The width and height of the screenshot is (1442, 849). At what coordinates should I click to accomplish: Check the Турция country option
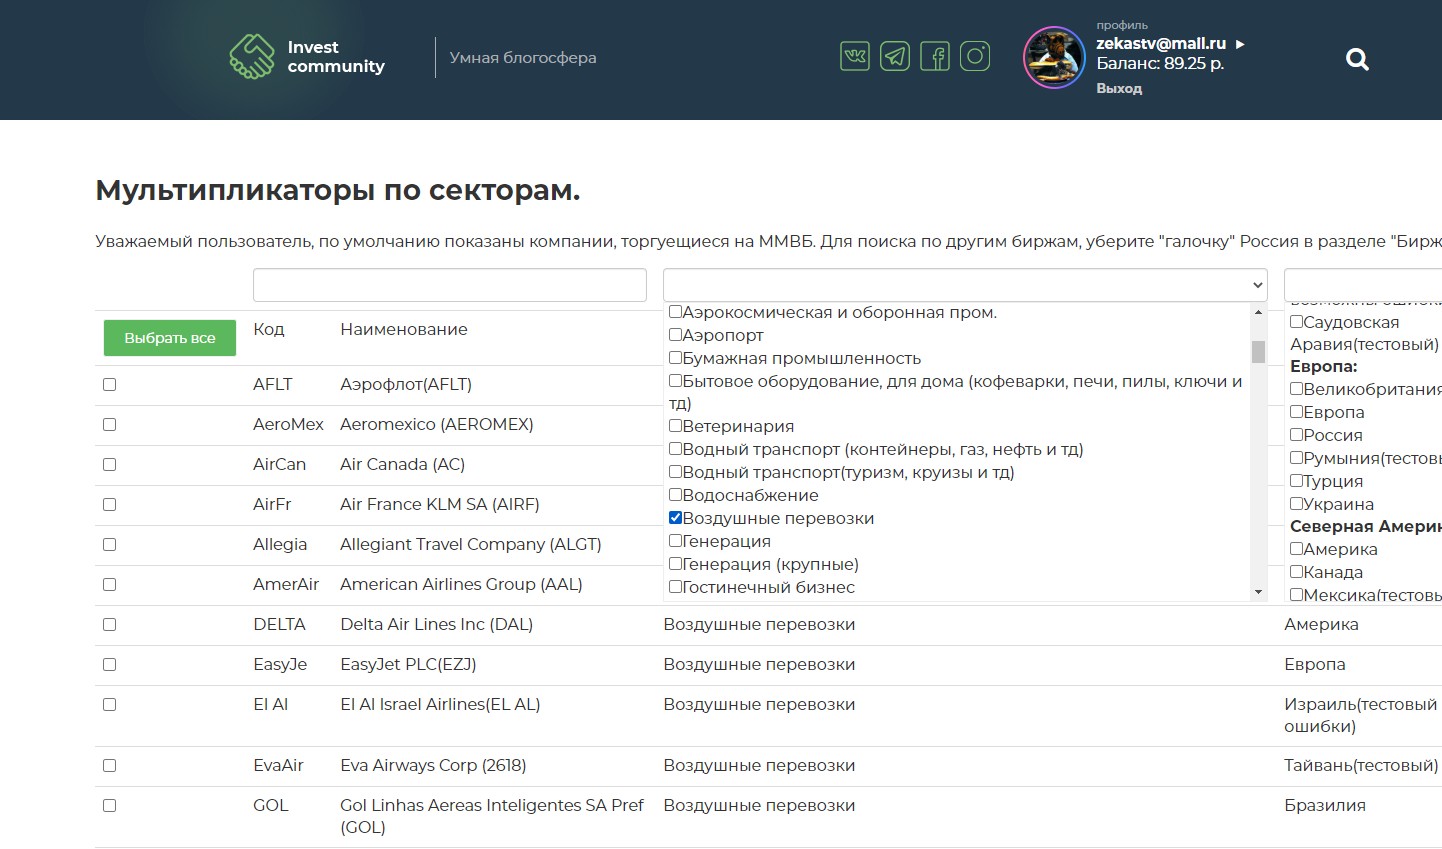(x=1296, y=481)
